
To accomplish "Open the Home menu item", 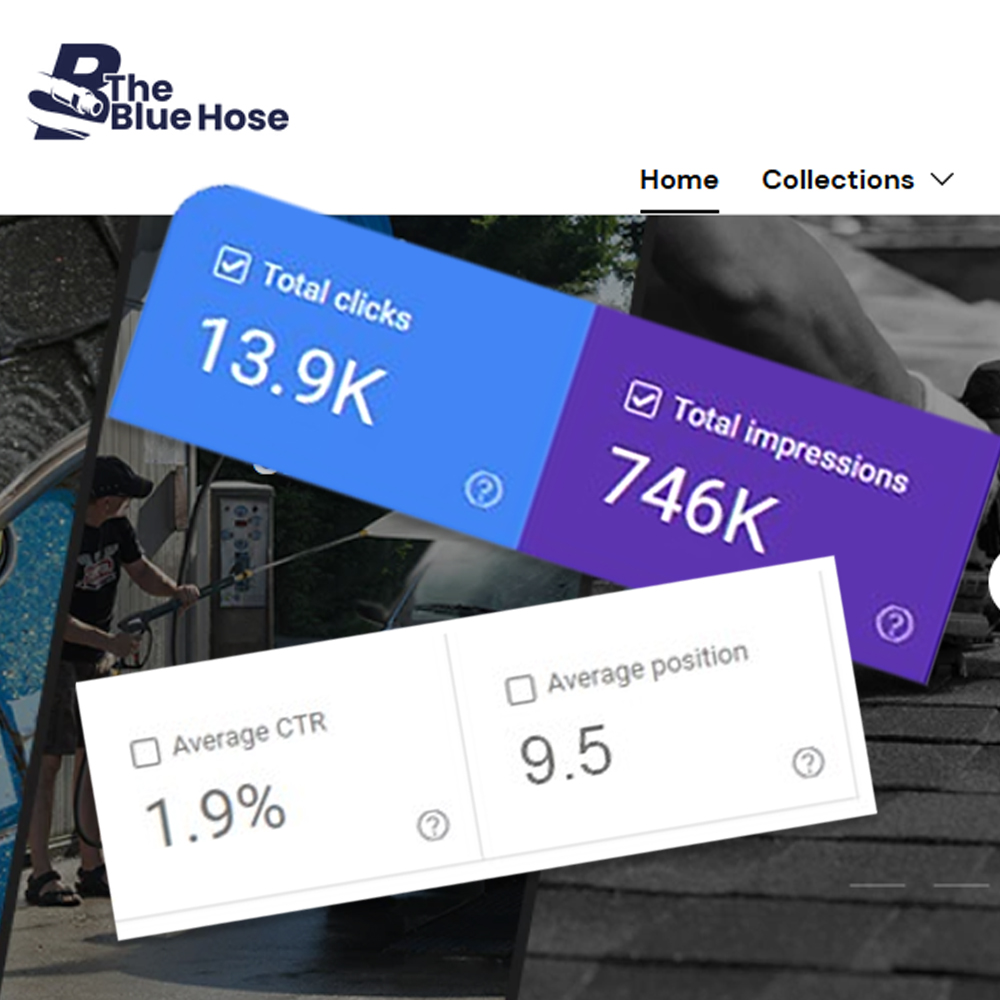I will click(679, 180).
